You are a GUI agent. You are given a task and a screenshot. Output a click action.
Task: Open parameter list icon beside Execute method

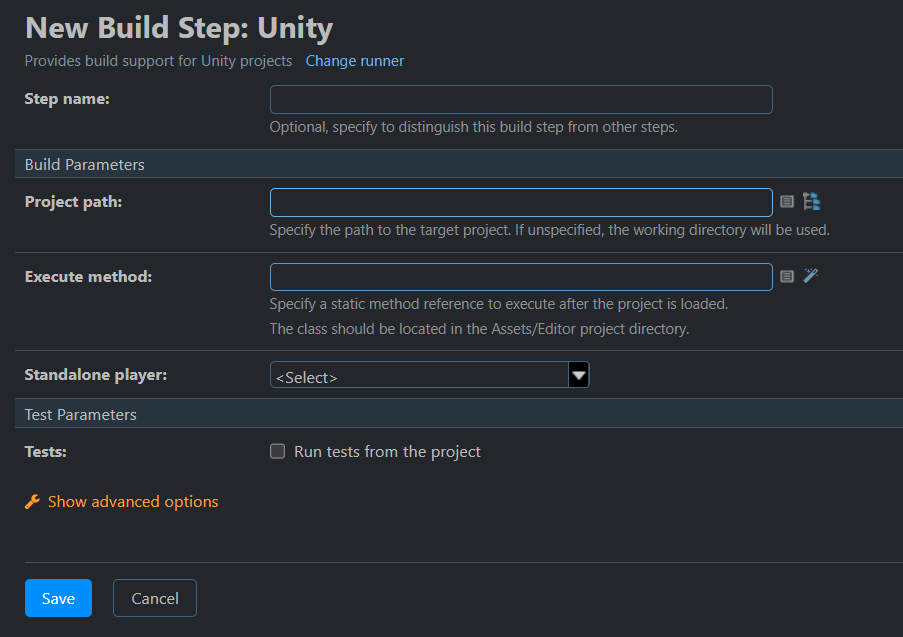click(787, 276)
